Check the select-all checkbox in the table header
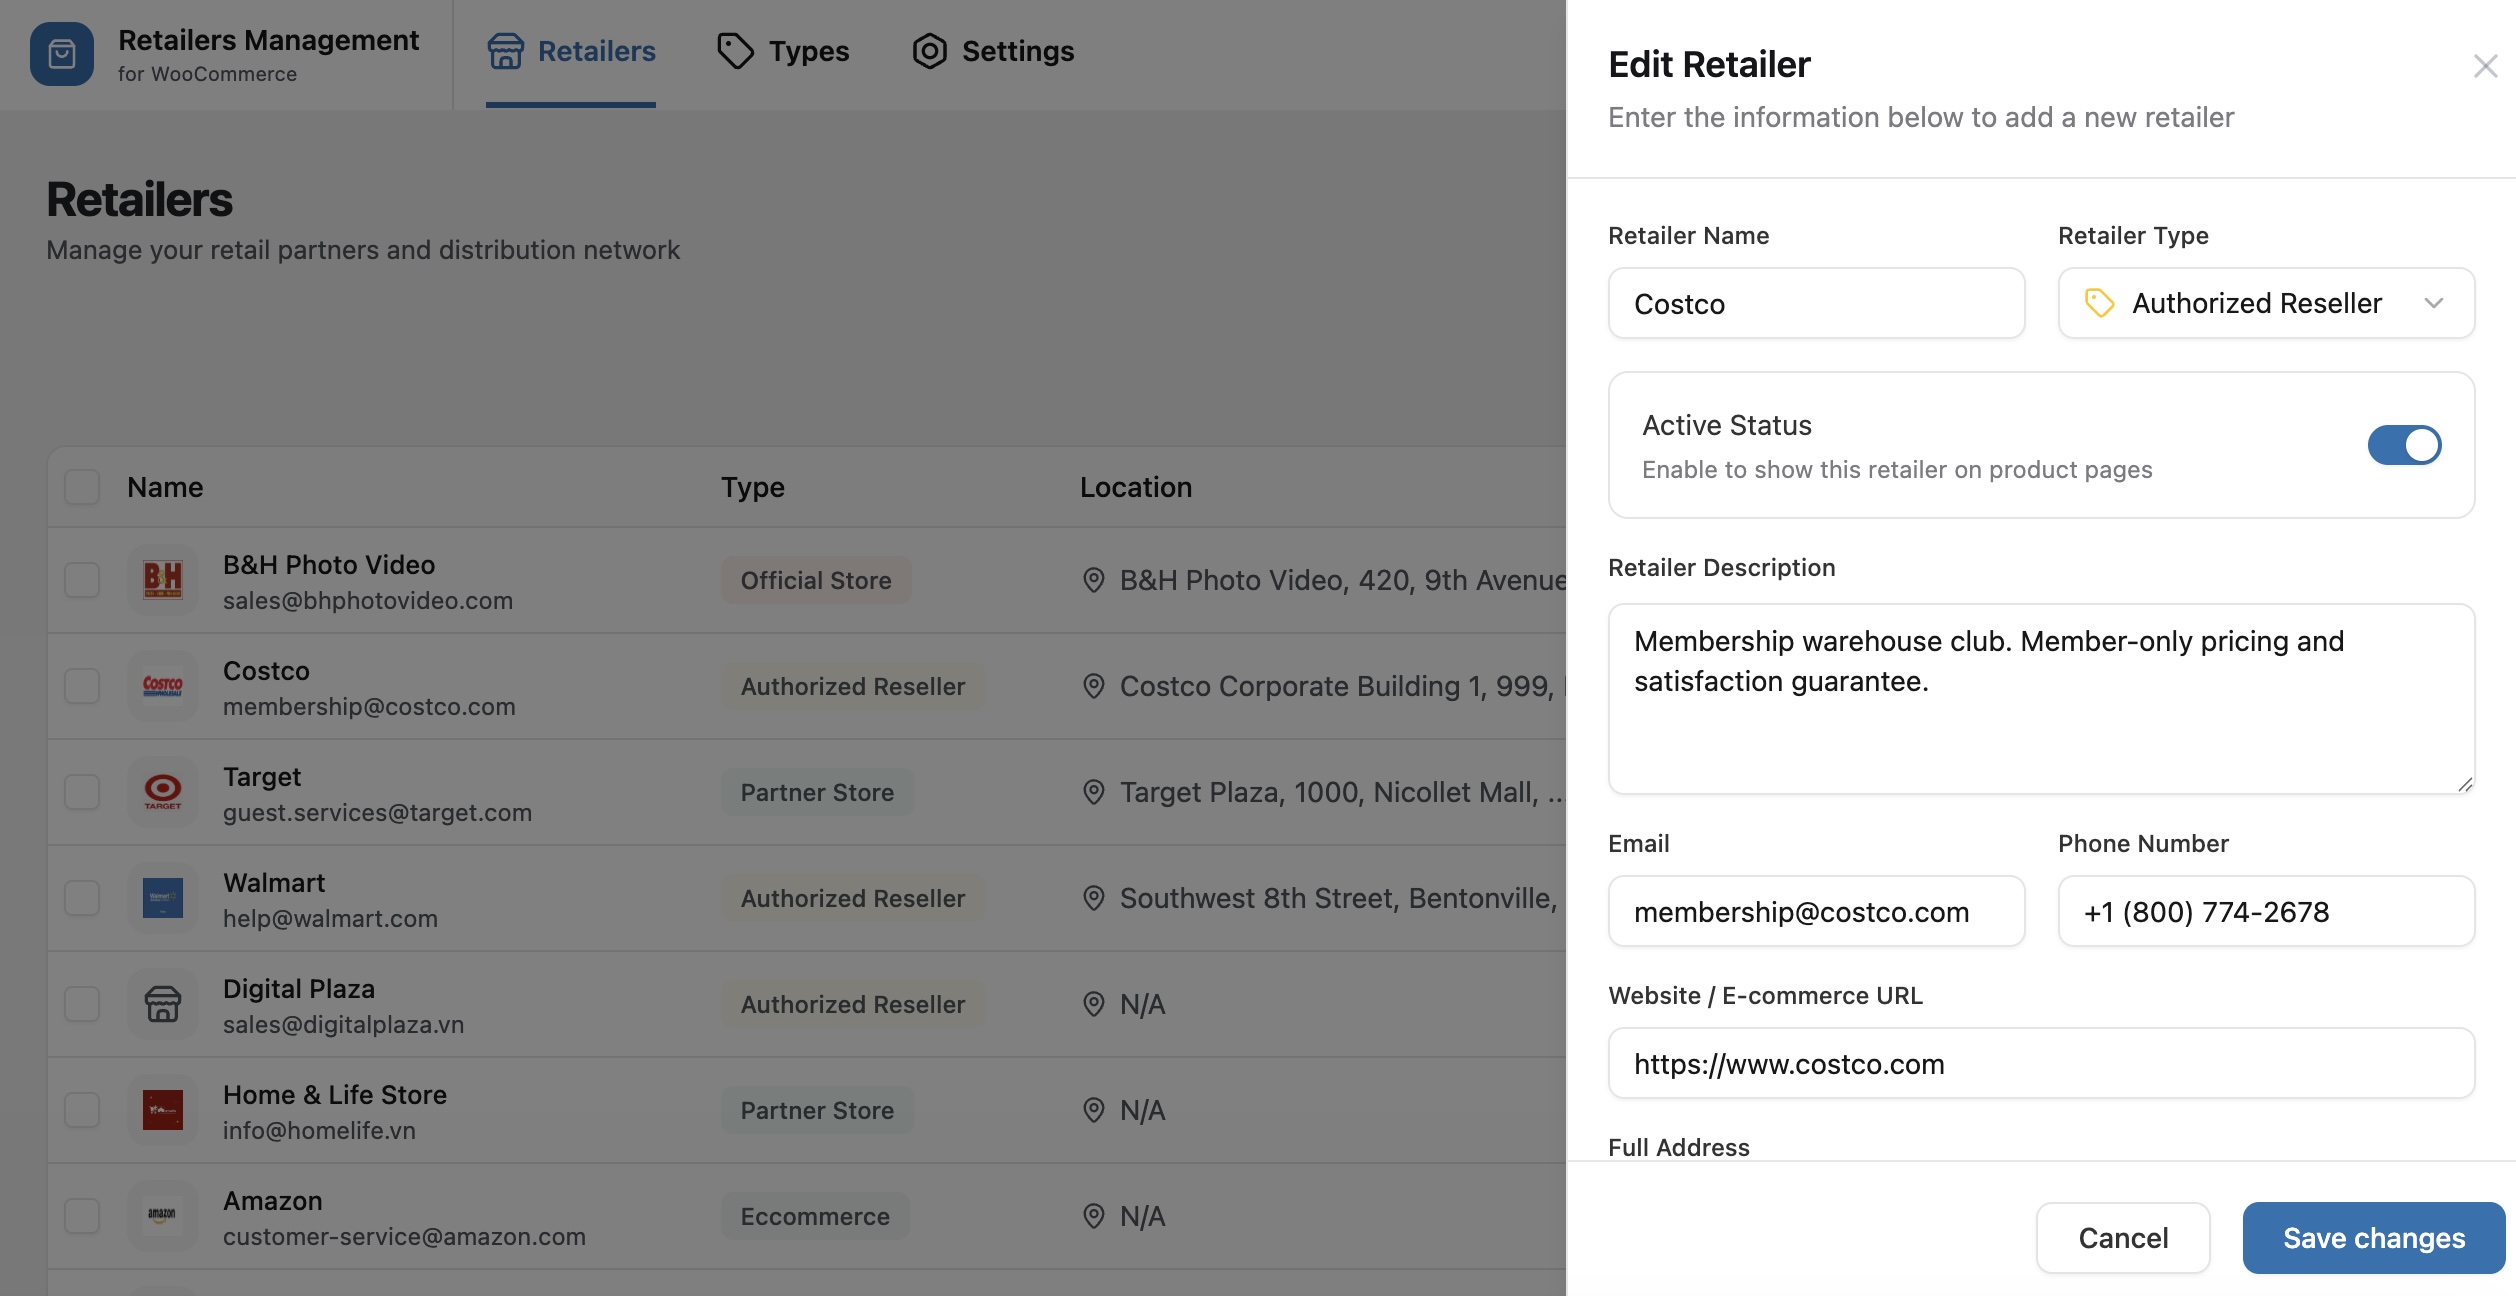 81,487
